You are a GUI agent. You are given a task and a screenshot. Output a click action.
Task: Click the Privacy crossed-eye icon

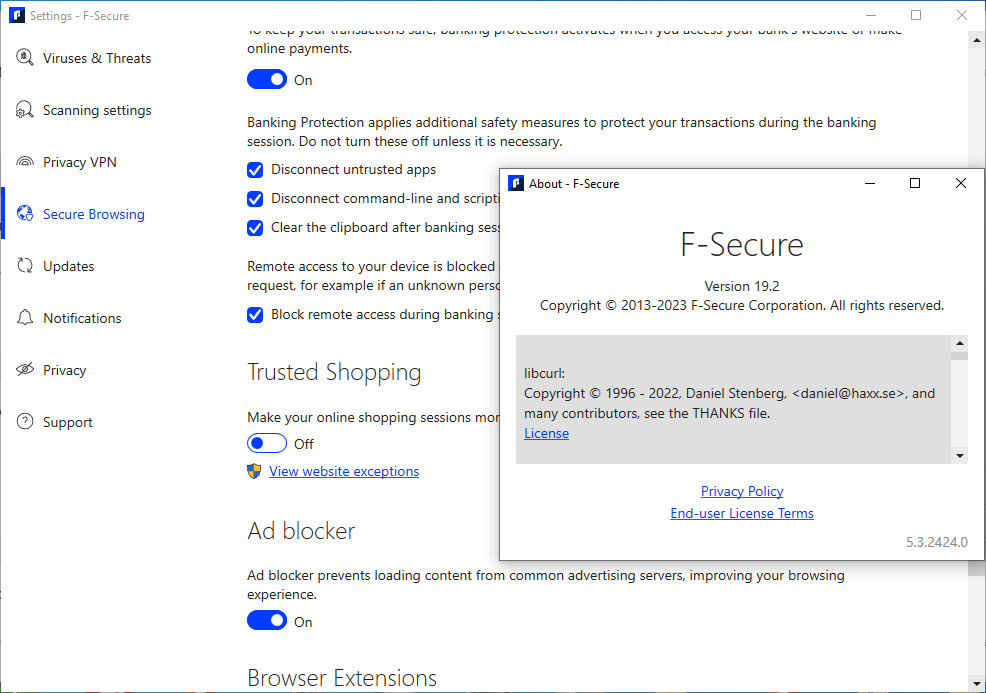pyautogui.click(x=25, y=370)
